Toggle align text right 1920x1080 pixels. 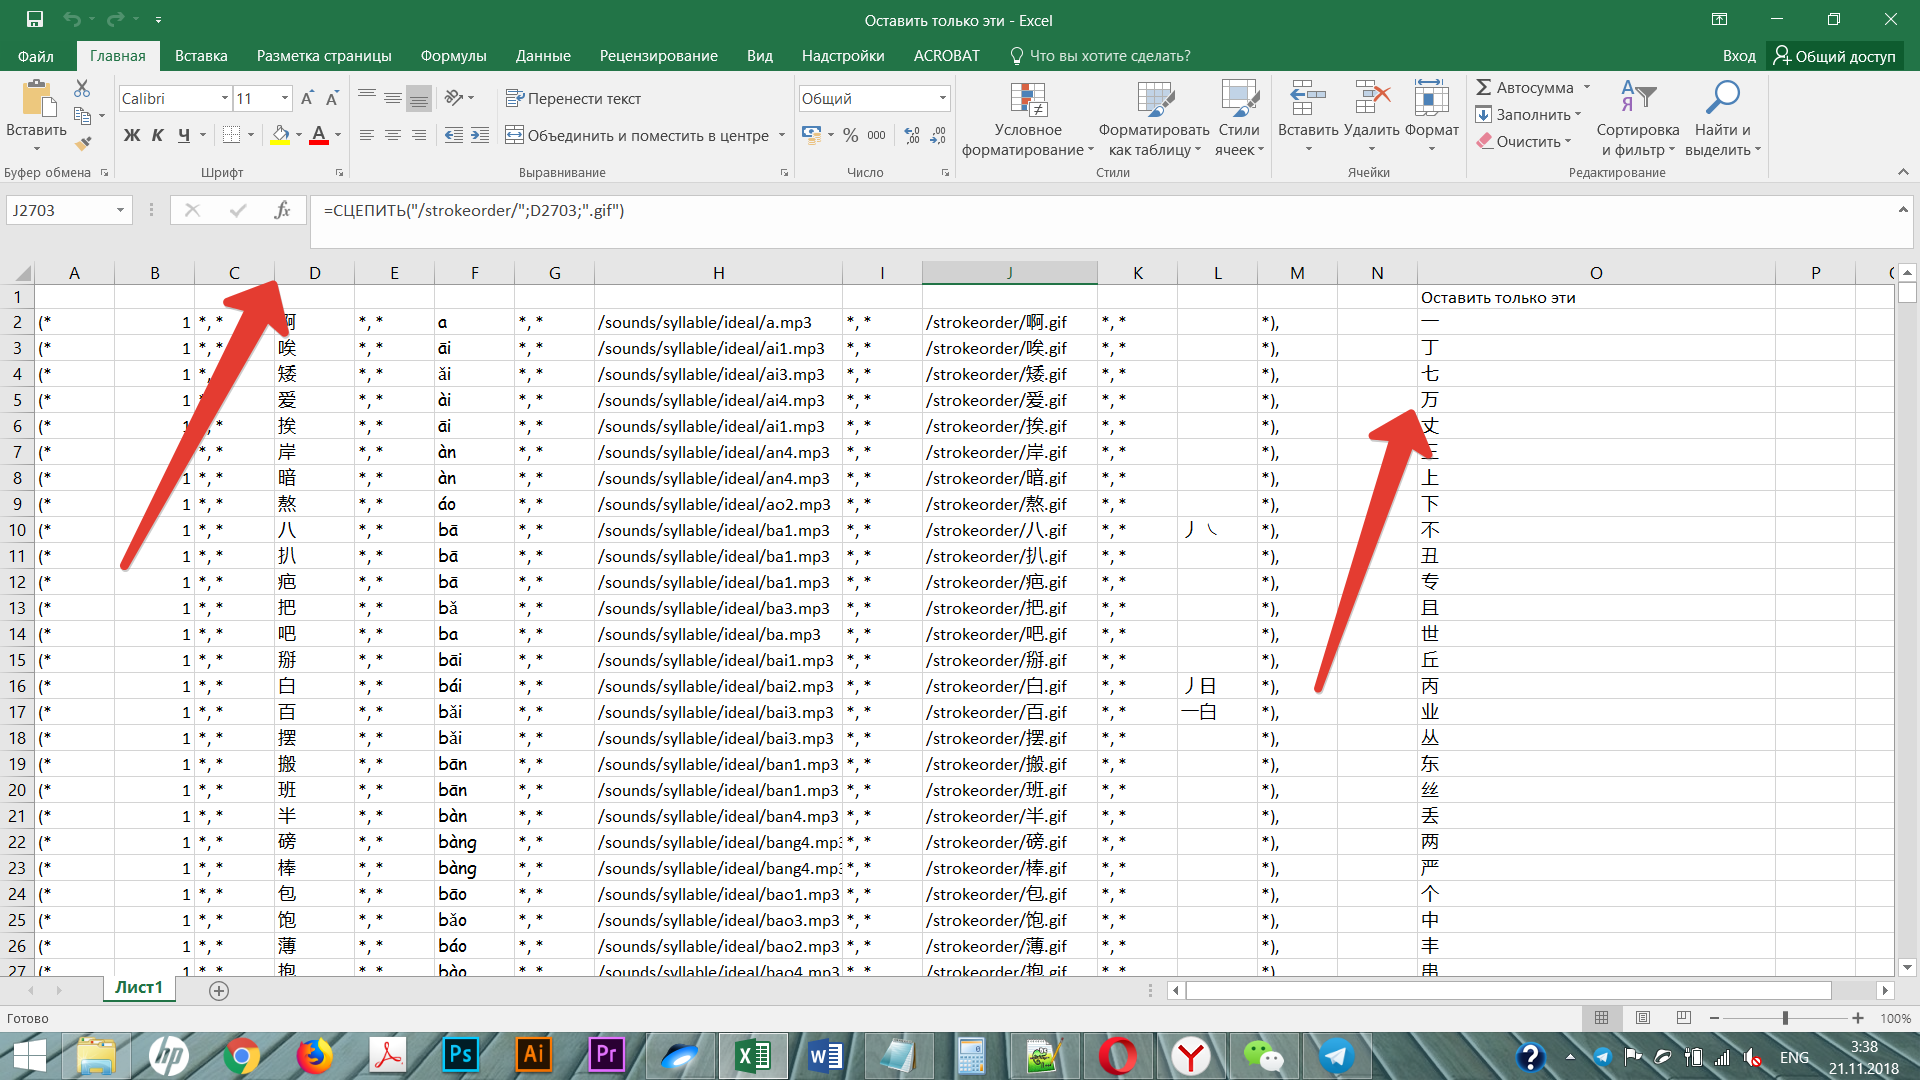tap(419, 135)
